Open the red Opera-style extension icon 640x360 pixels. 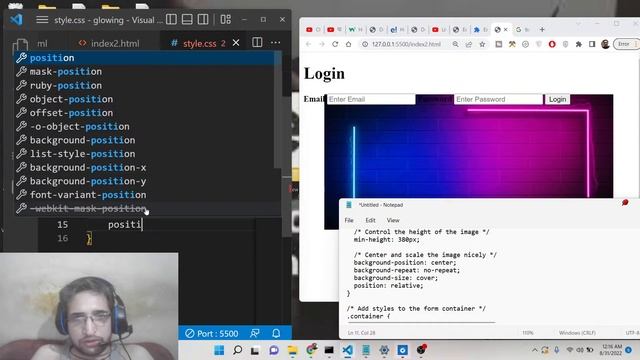552,44
